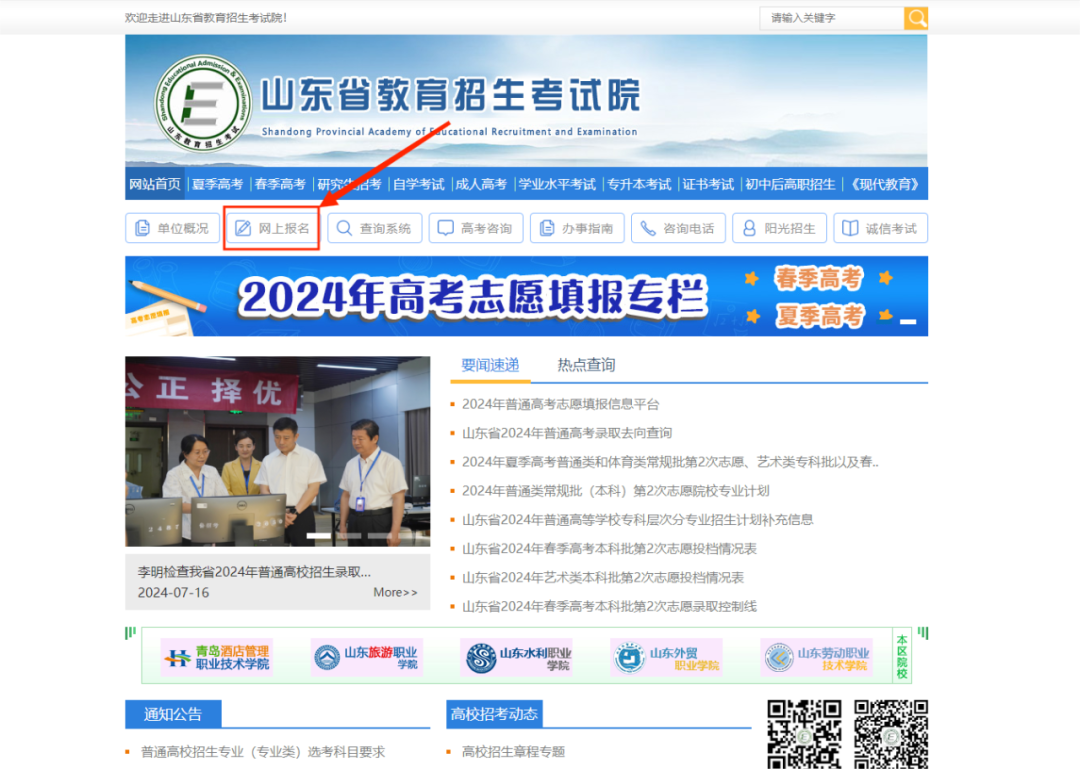Click the 咨询电话 phone icon
Viewport: 1080px width, 769px height.
point(648,228)
